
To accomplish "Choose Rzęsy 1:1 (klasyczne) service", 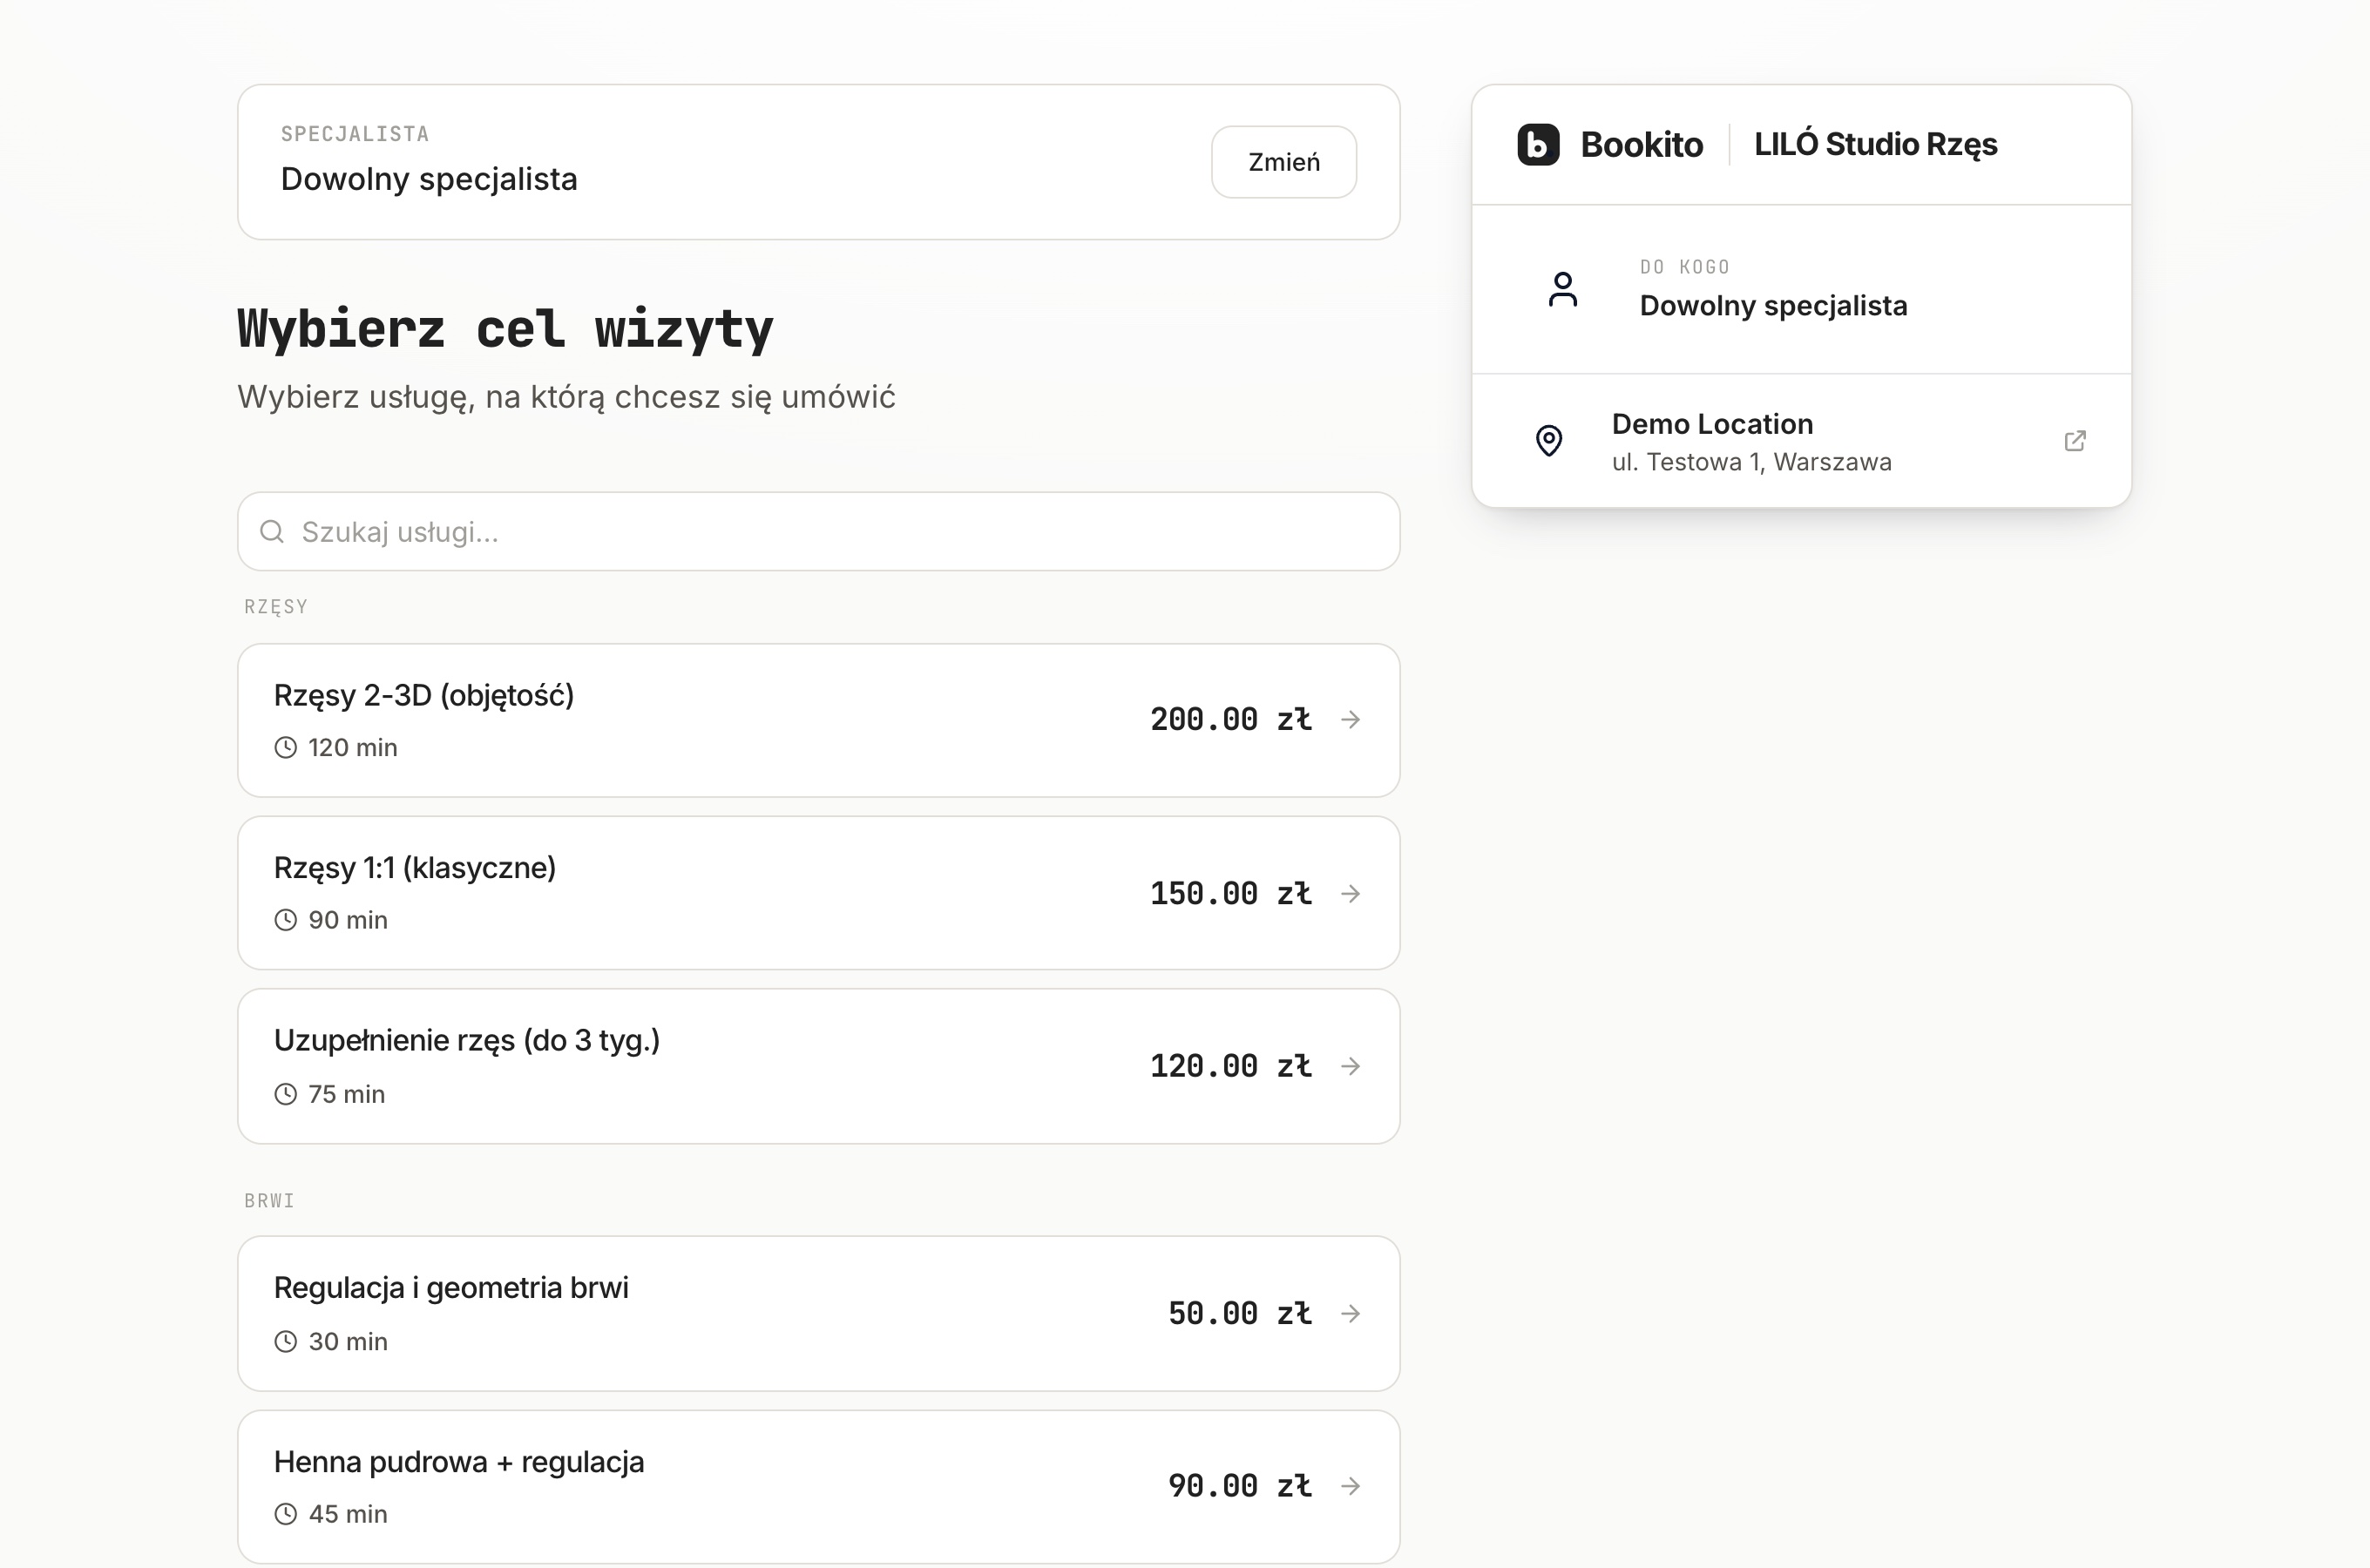I will point(818,893).
